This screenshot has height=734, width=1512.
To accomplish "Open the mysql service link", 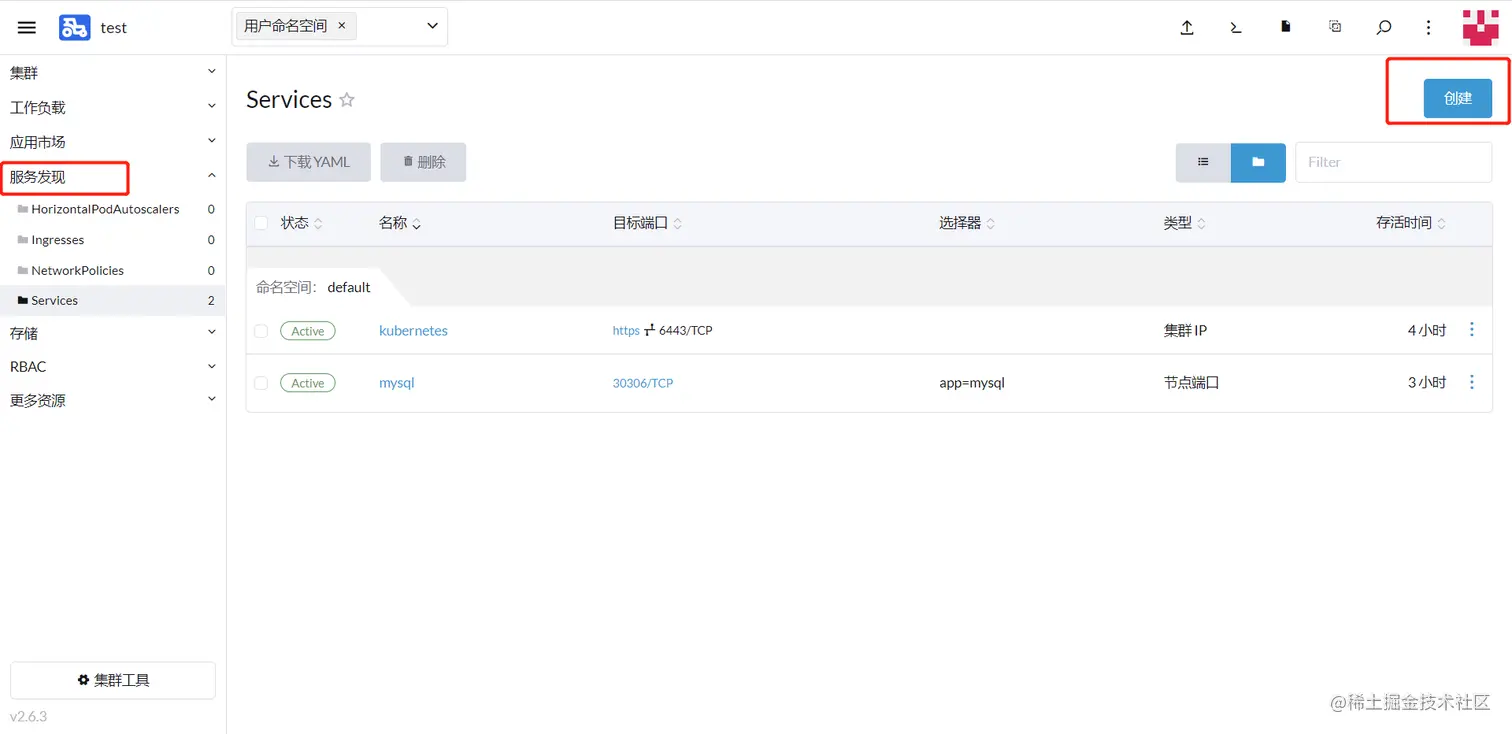I will 396,383.
